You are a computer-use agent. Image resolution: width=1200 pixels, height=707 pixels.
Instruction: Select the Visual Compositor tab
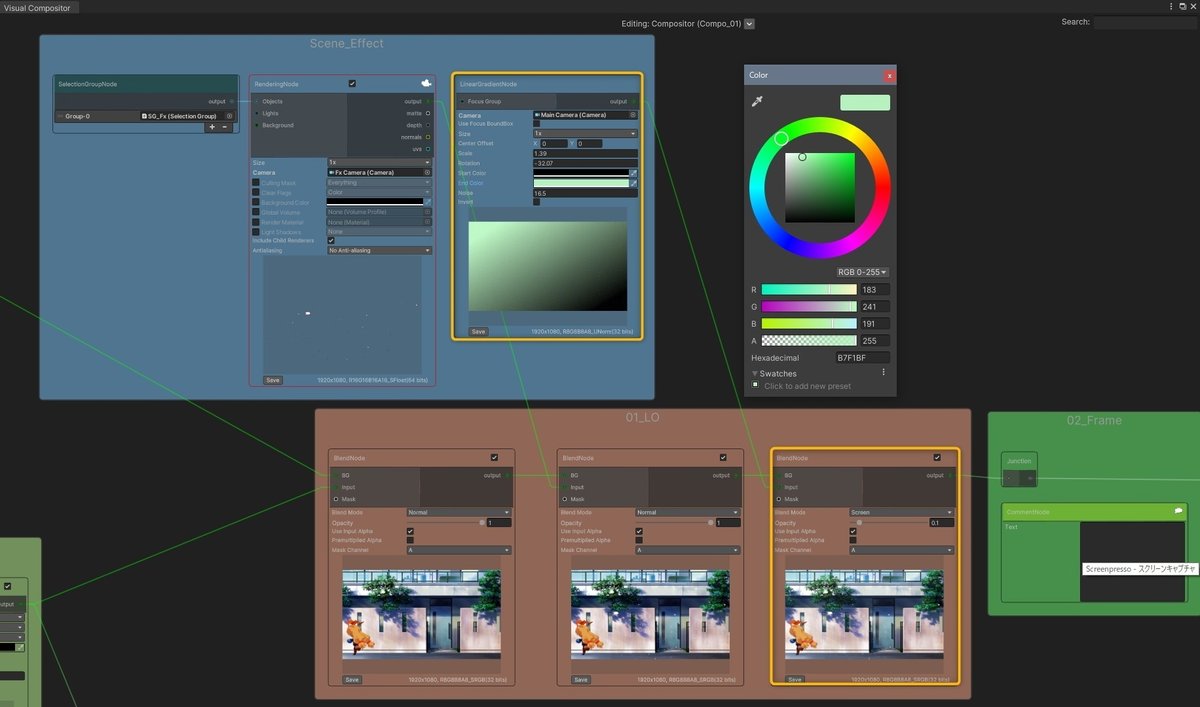pyautogui.click(x=37, y=7)
